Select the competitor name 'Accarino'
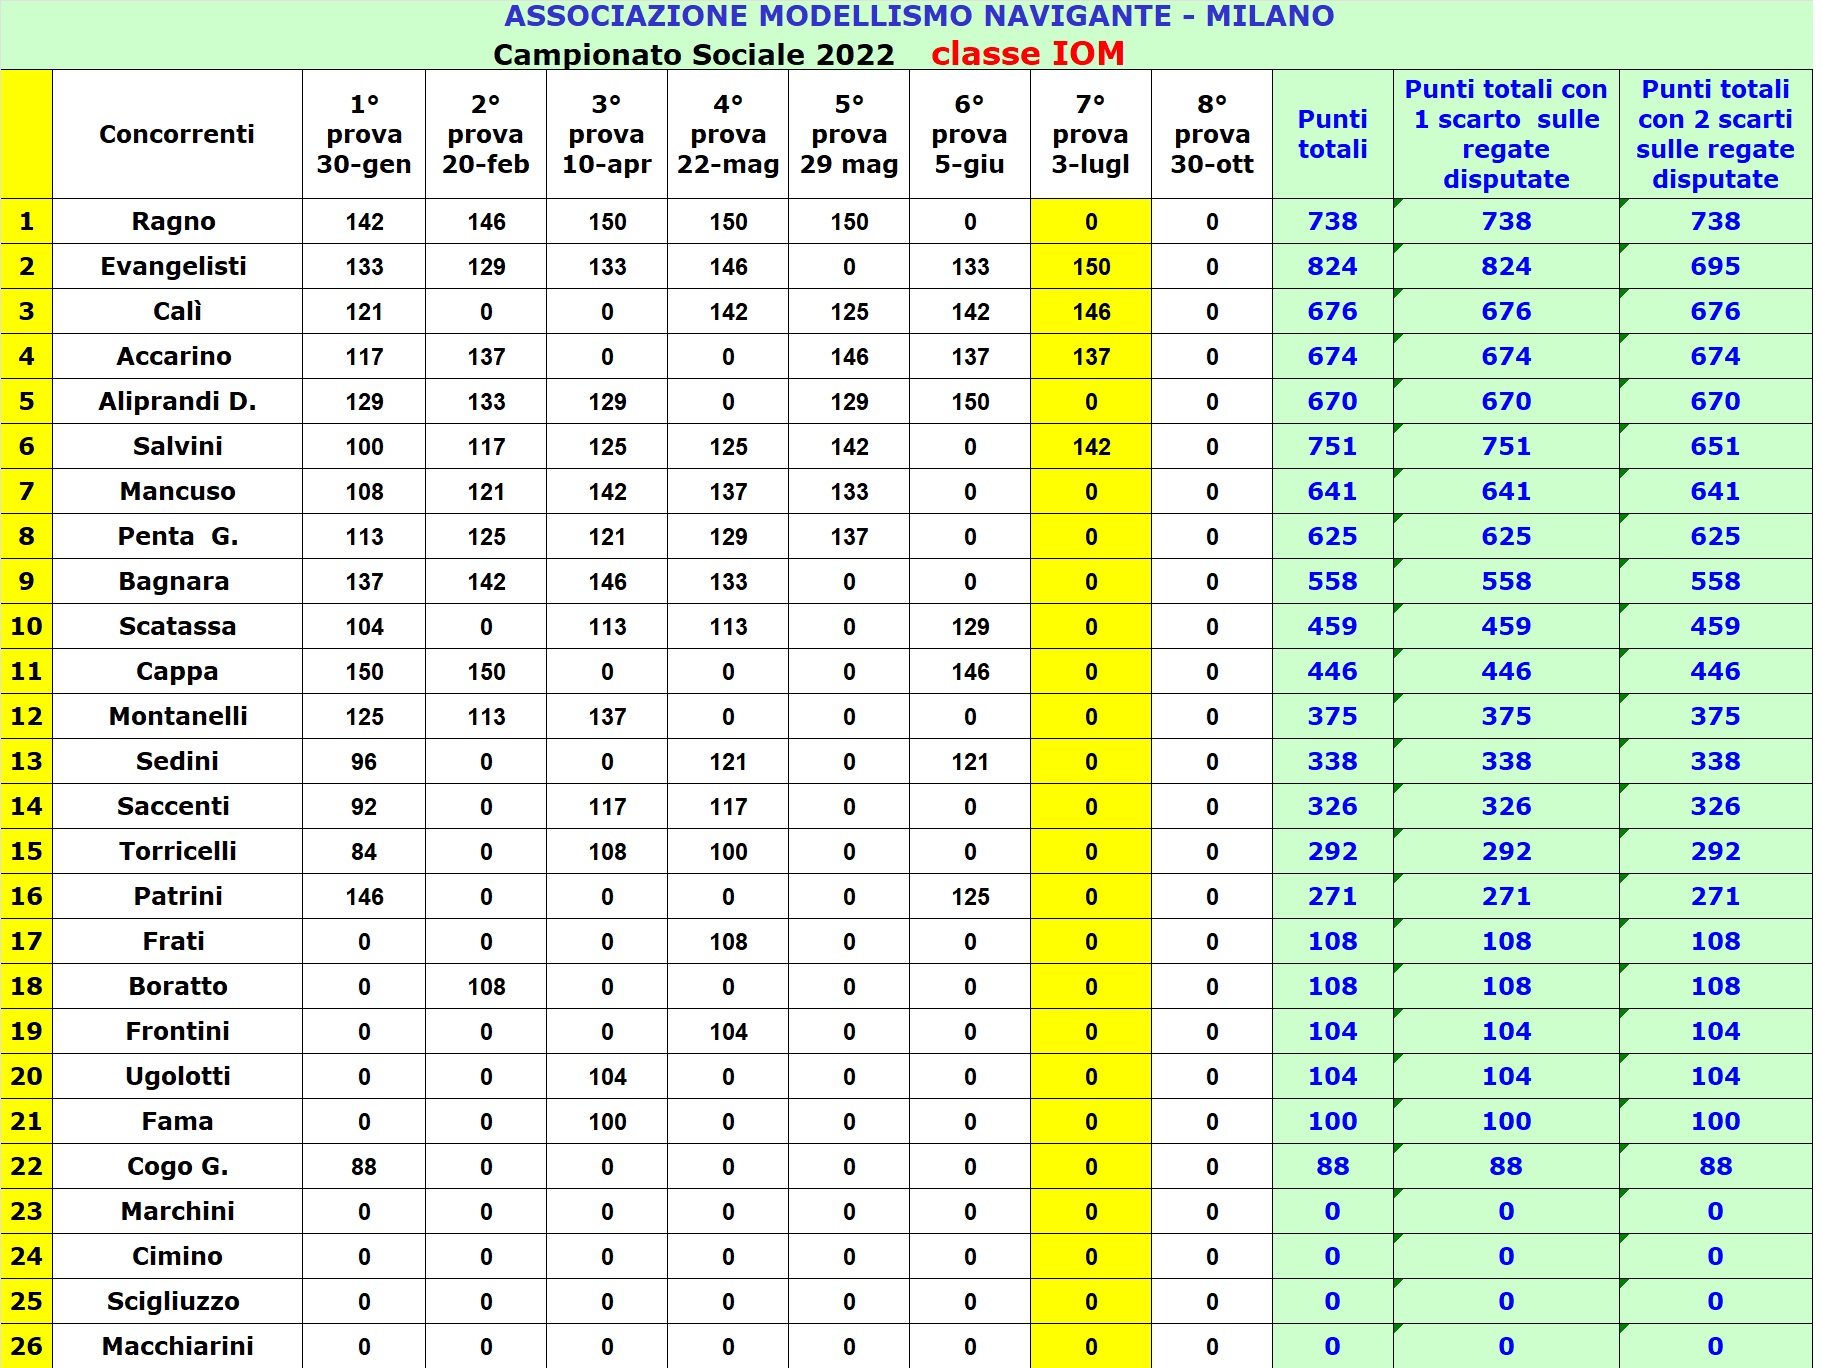The width and height of the screenshot is (1822, 1368). coord(174,357)
